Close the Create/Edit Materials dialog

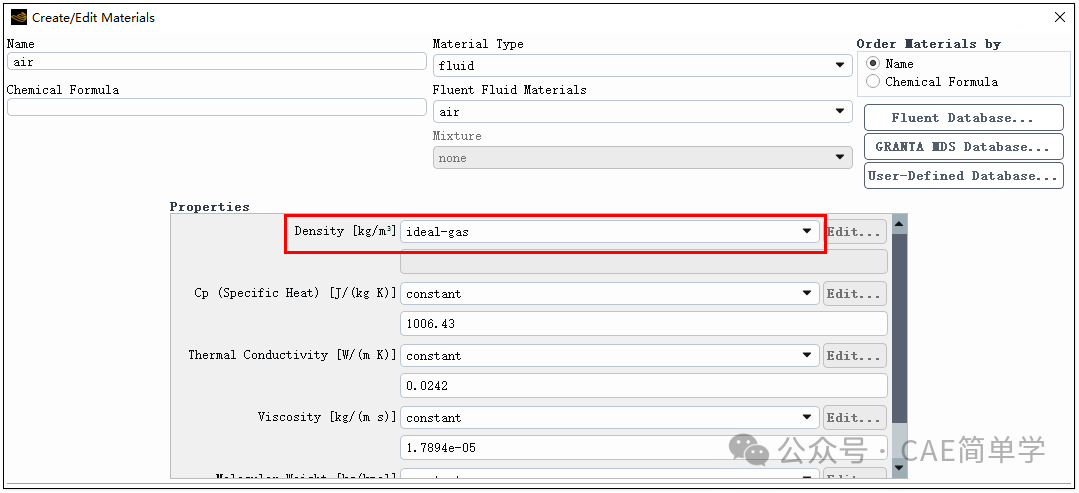[1060, 17]
